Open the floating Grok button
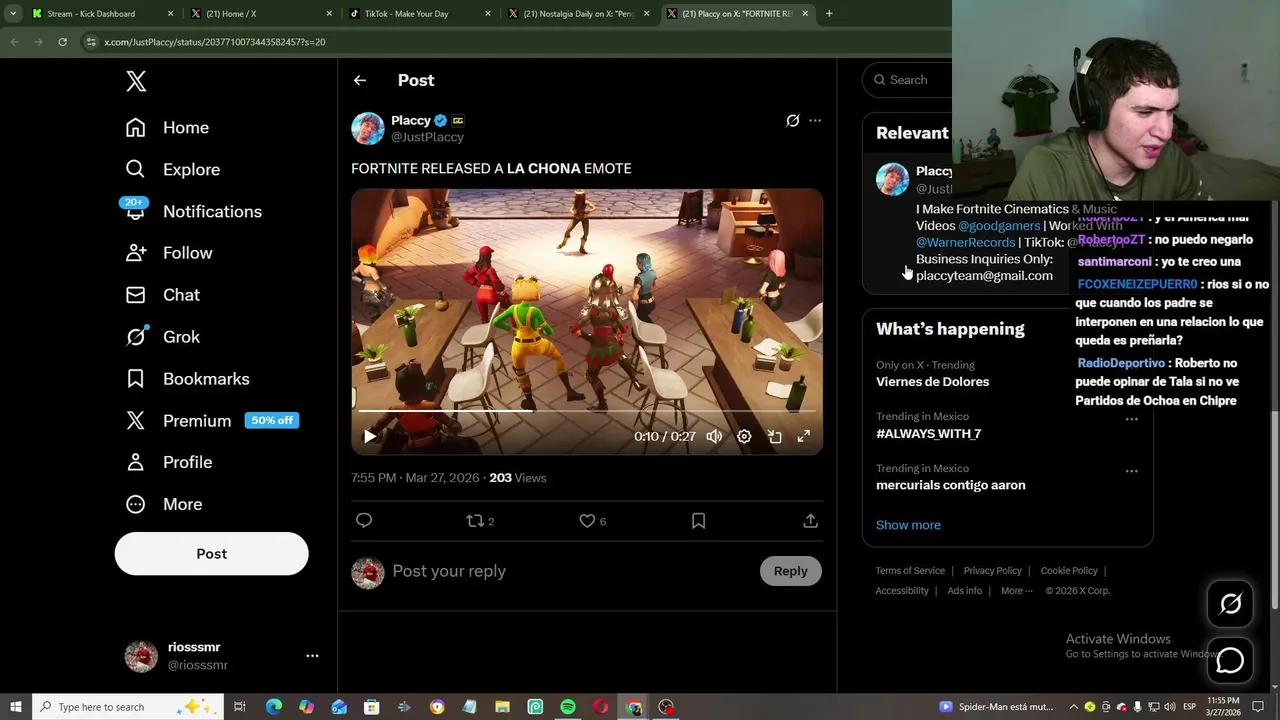This screenshot has width=1280, height=720. 1230,604
